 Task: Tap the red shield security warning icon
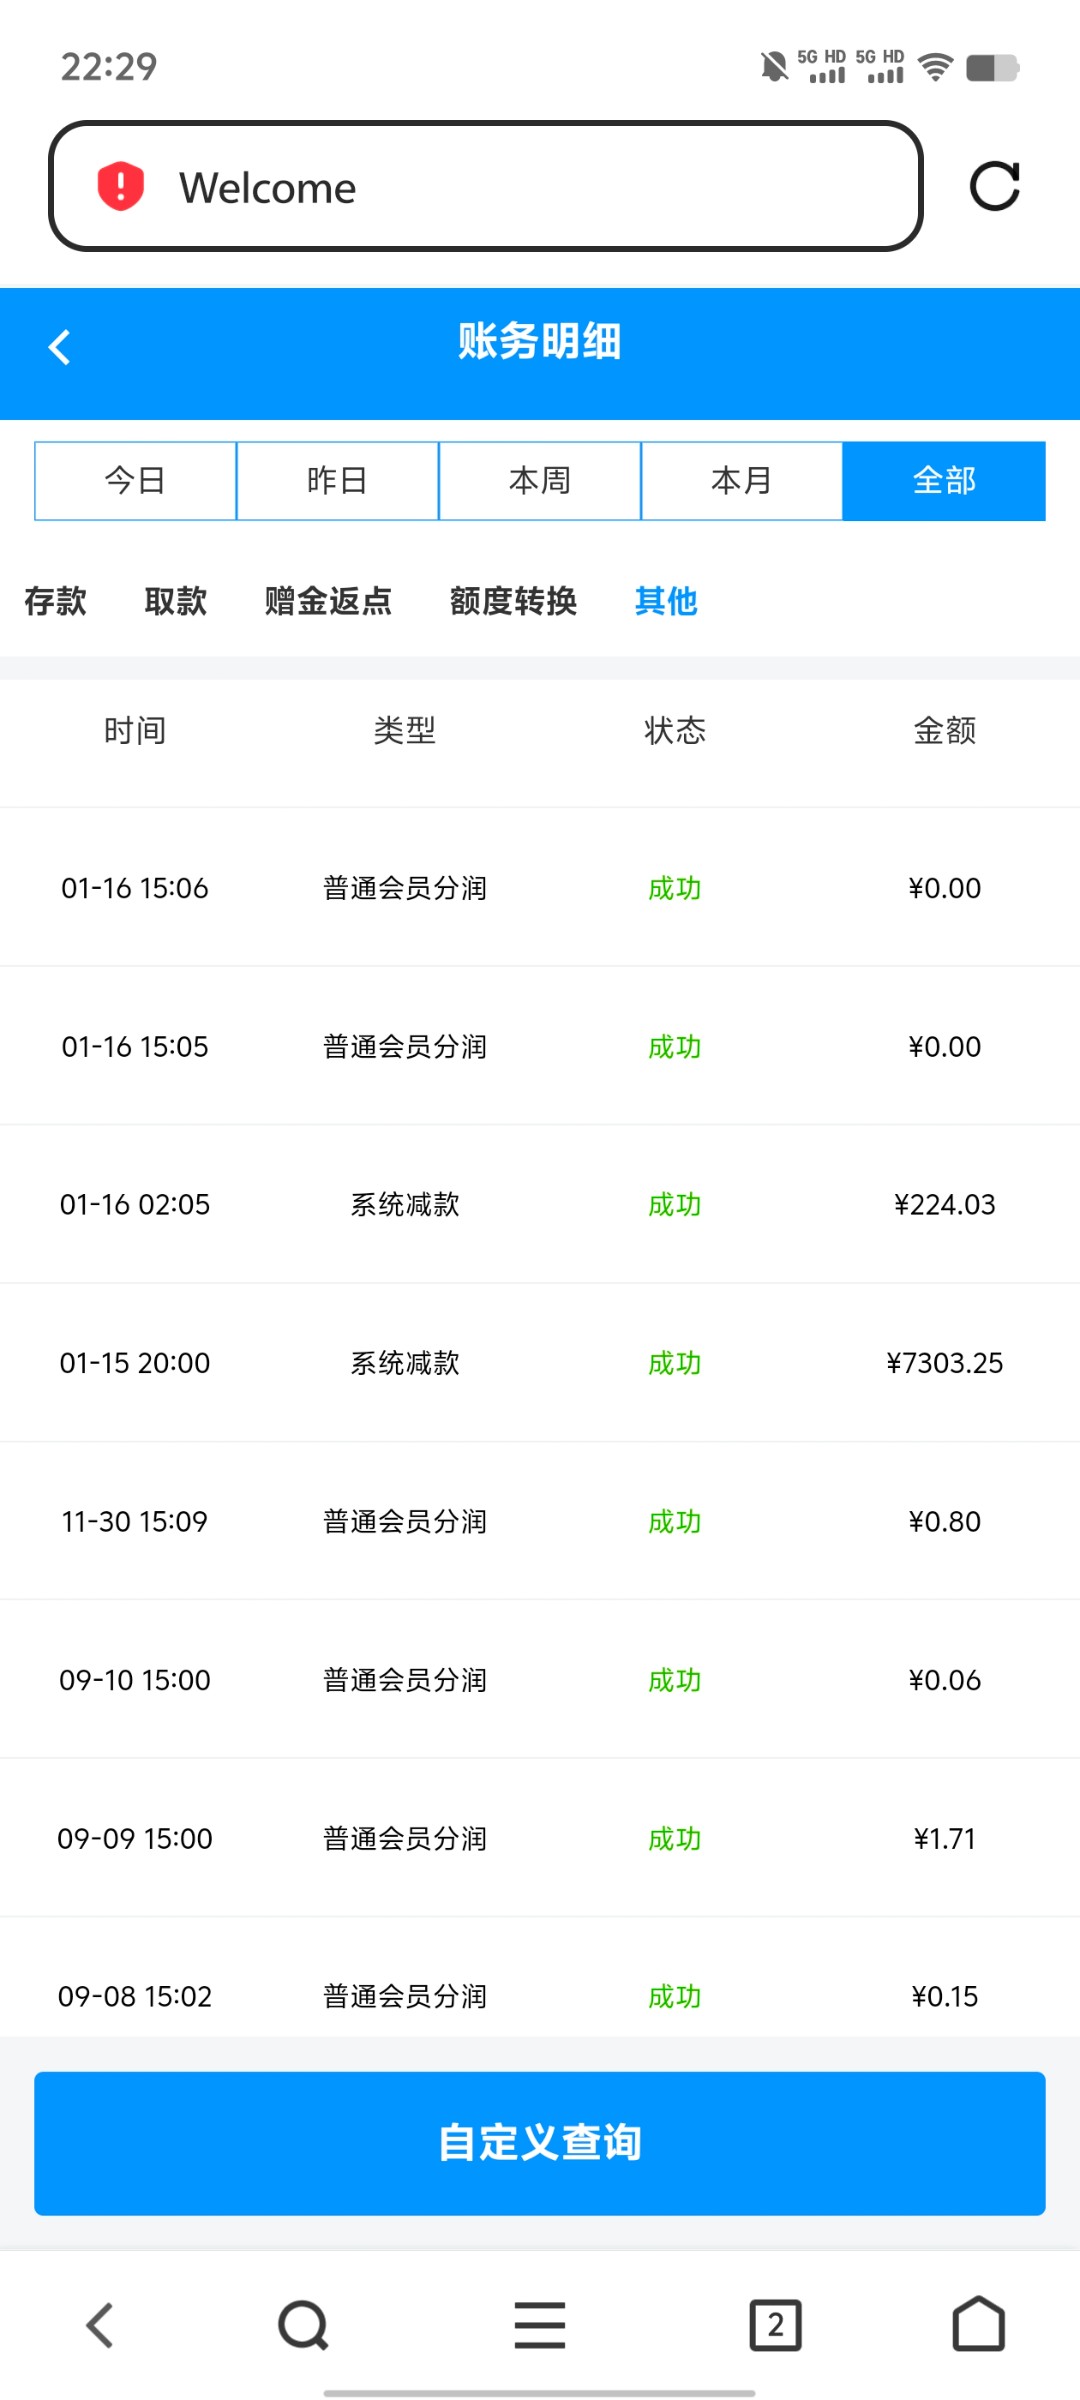click(x=121, y=187)
